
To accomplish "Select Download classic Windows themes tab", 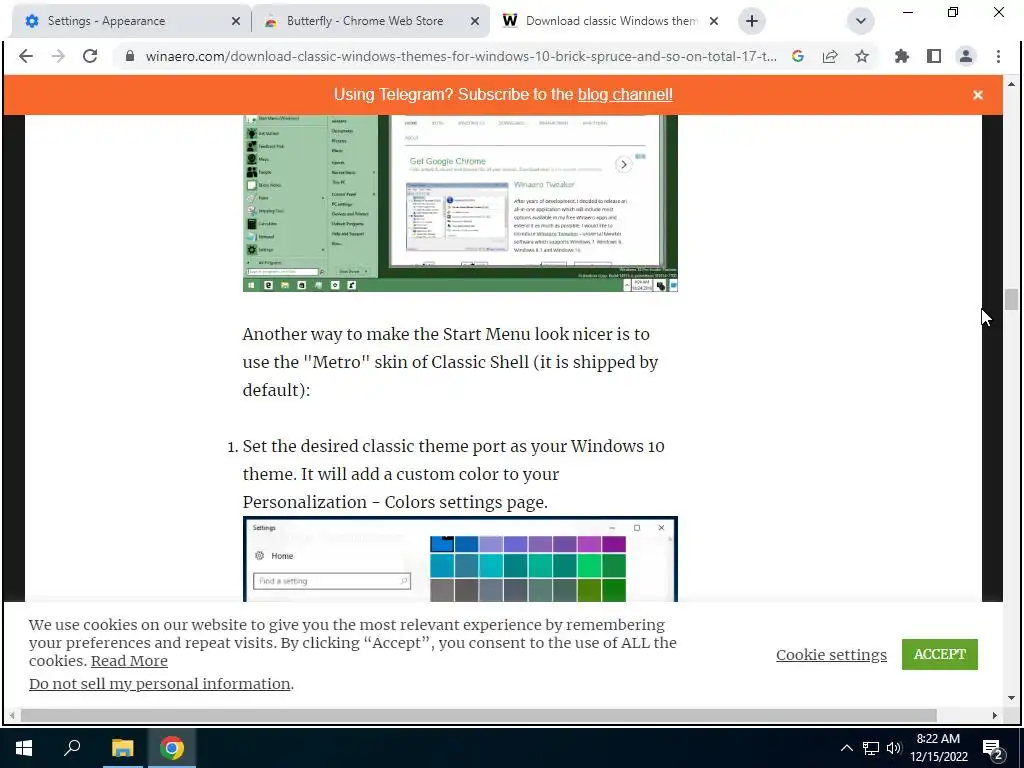I will 611,21.
